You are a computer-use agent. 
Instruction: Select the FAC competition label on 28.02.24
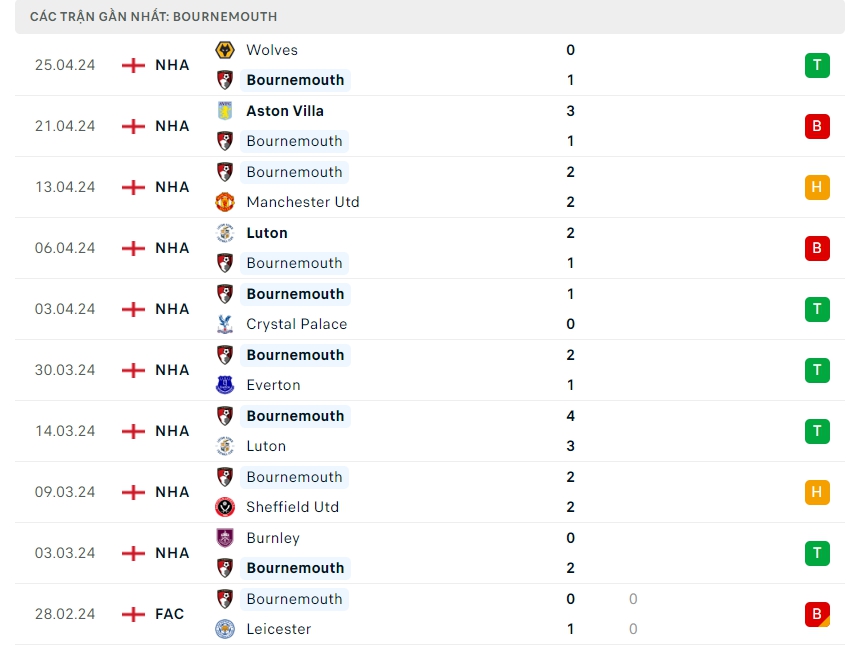170,614
